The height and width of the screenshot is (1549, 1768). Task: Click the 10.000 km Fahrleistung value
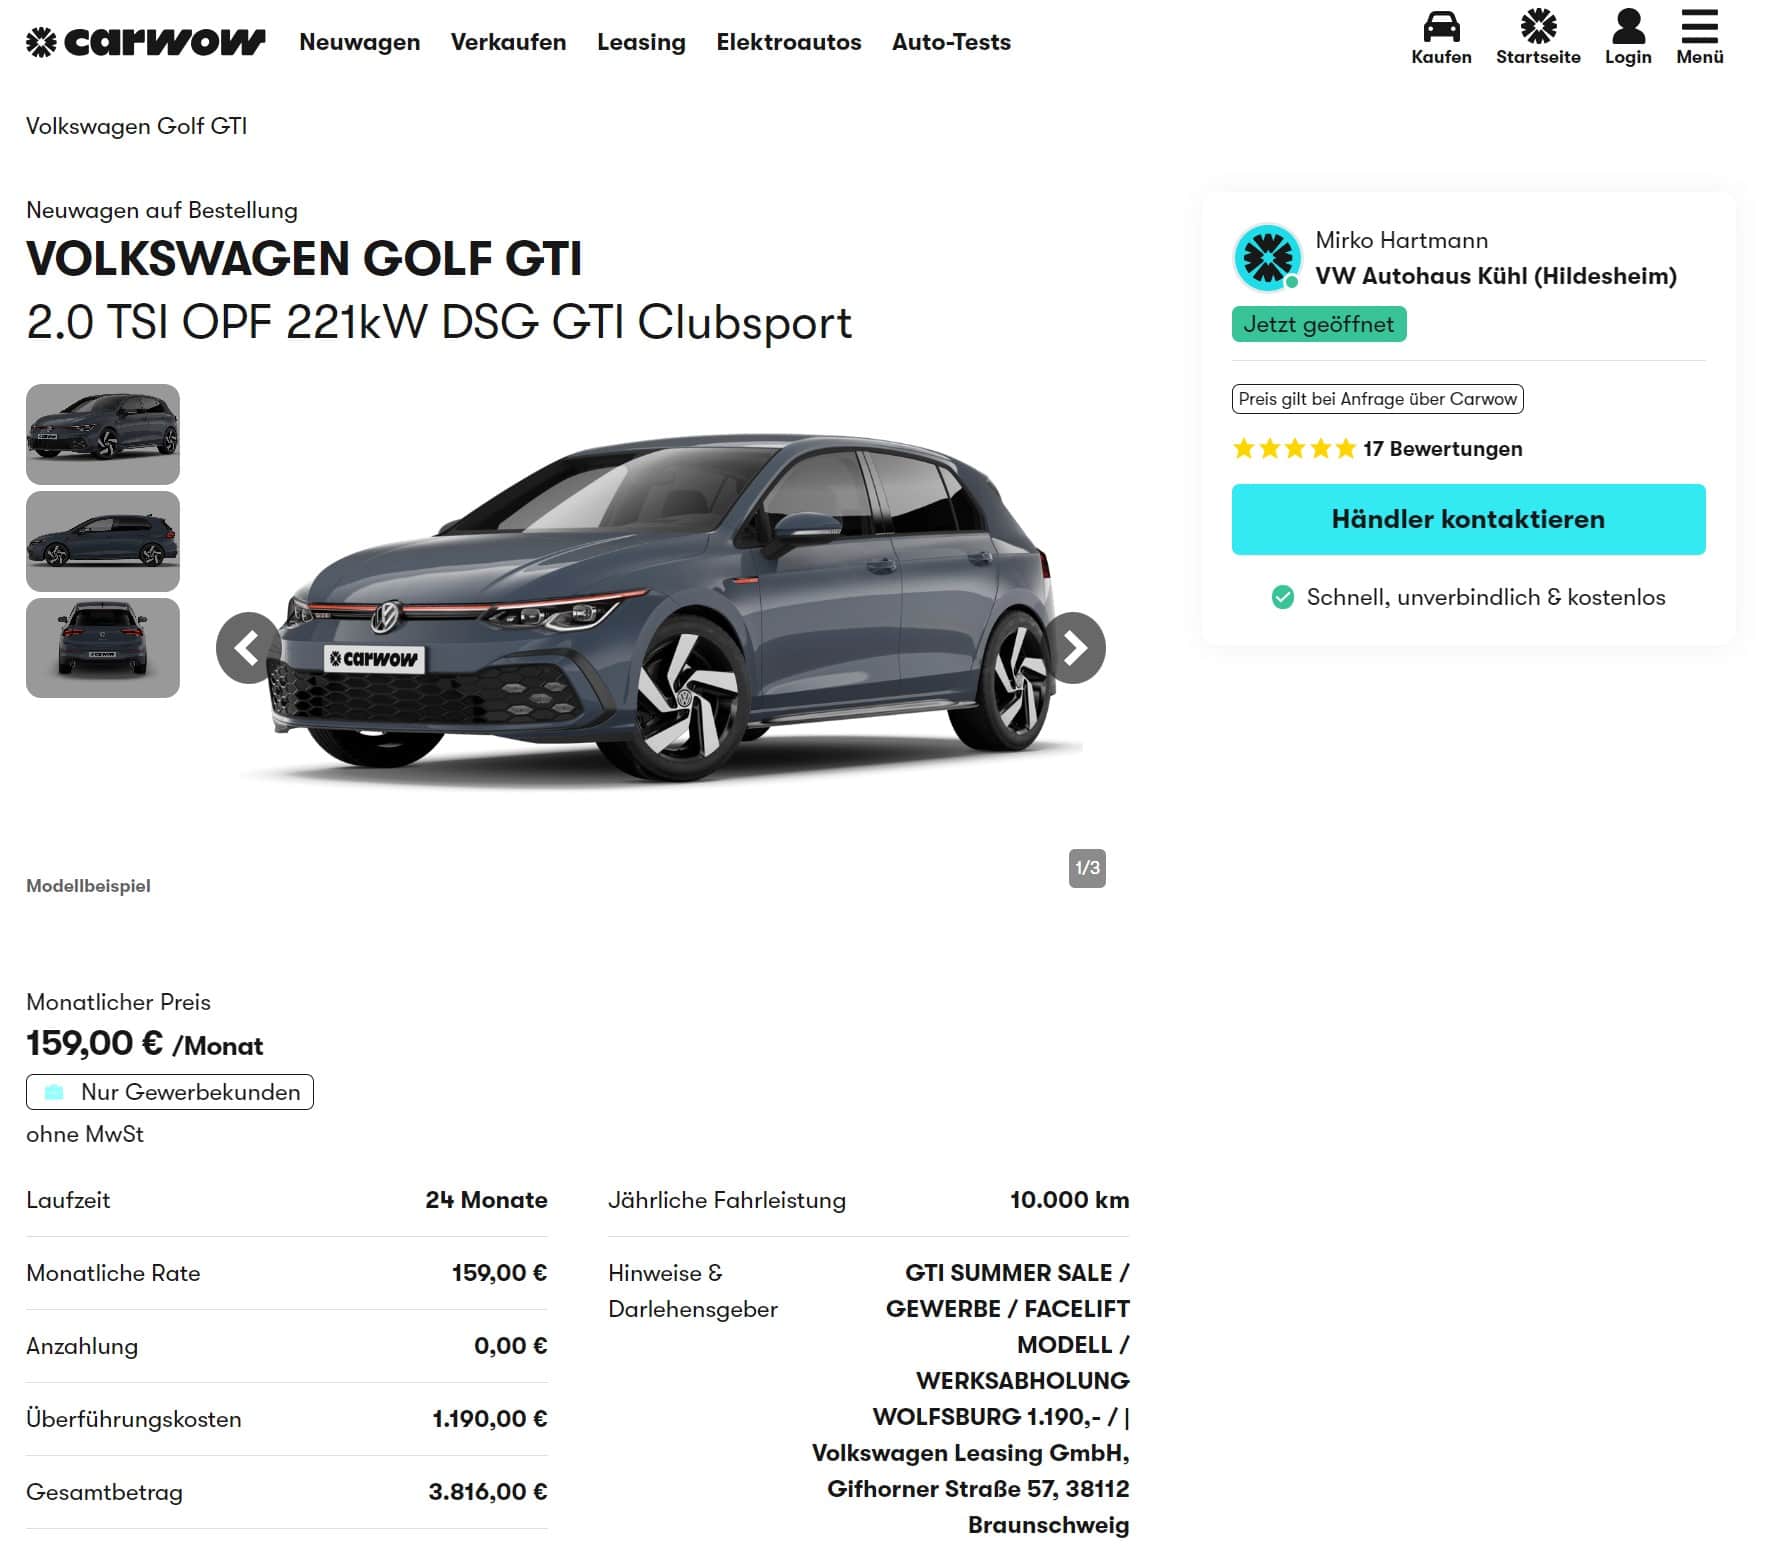[x=1069, y=1200]
